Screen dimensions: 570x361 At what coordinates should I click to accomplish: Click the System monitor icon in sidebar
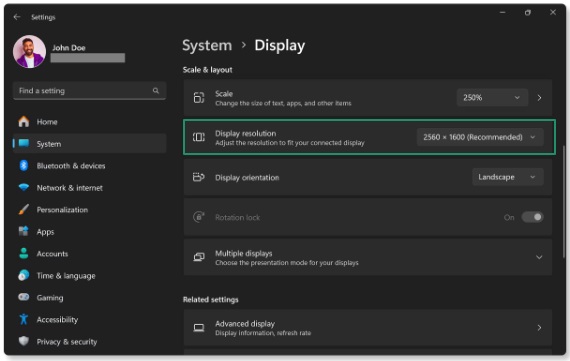click(24, 143)
